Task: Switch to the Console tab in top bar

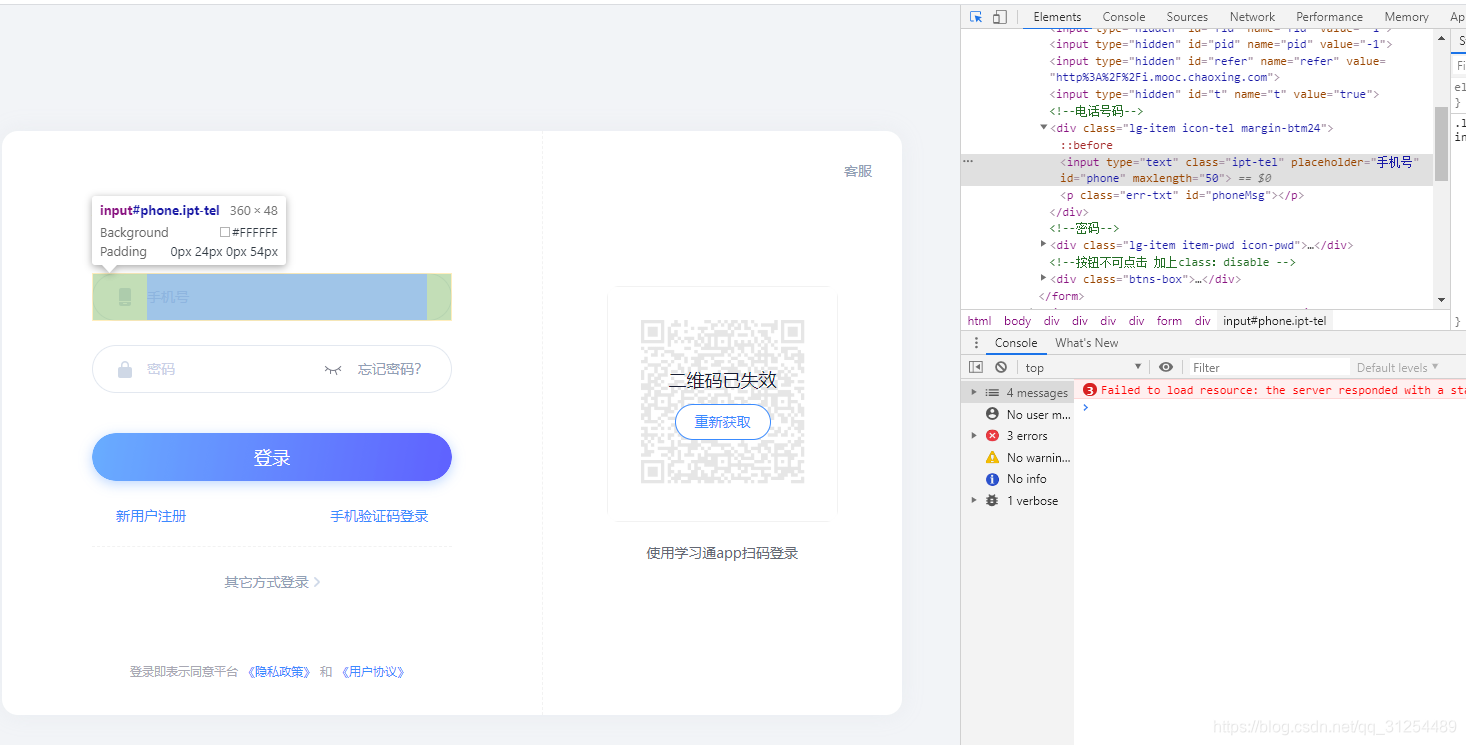Action: pyautogui.click(x=1124, y=17)
